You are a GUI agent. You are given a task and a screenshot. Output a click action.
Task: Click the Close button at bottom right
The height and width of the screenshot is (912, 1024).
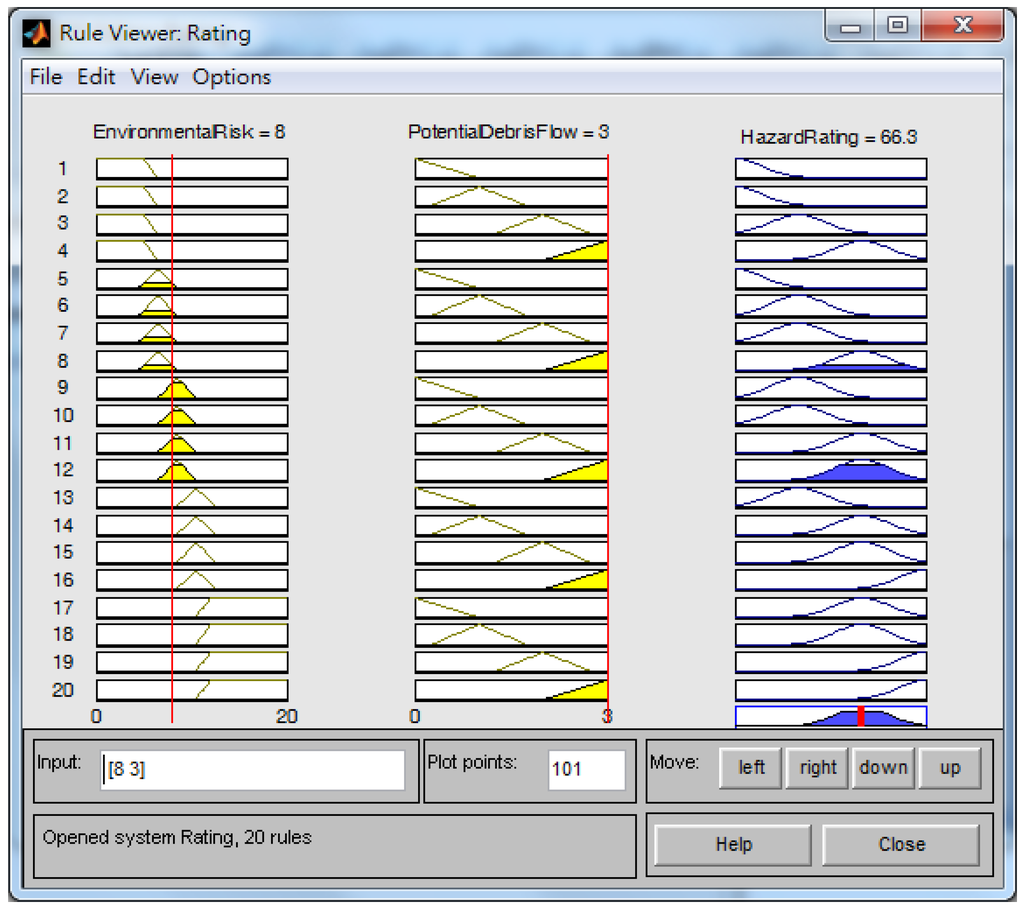pyautogui.click(x=901, y=844)
